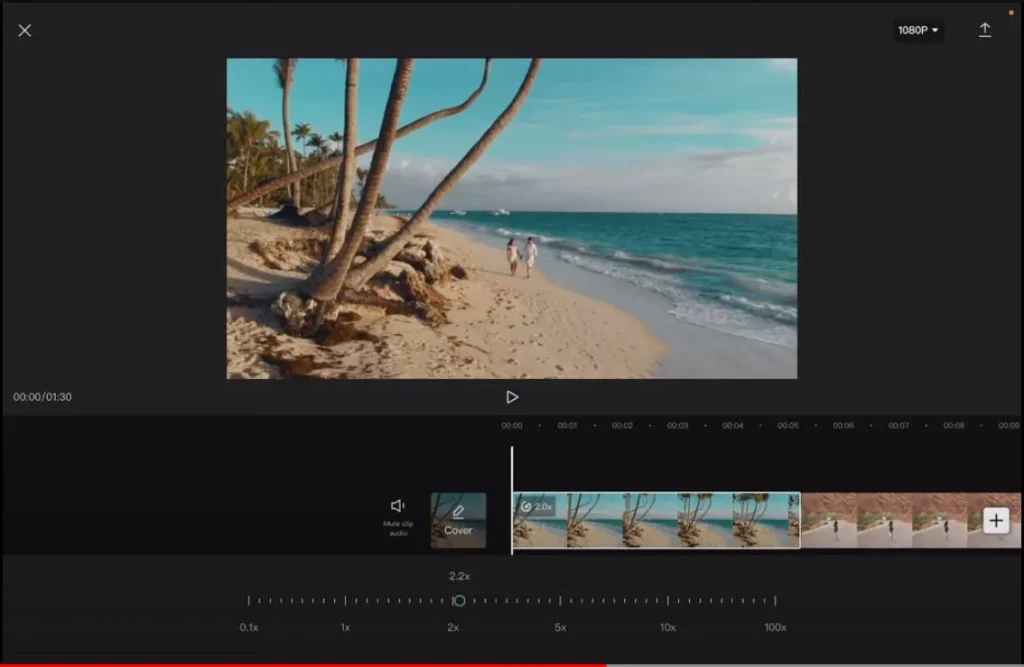Set speed to 100x on the slider
This screenshot has height=667, width=1024.
[775, 601]
